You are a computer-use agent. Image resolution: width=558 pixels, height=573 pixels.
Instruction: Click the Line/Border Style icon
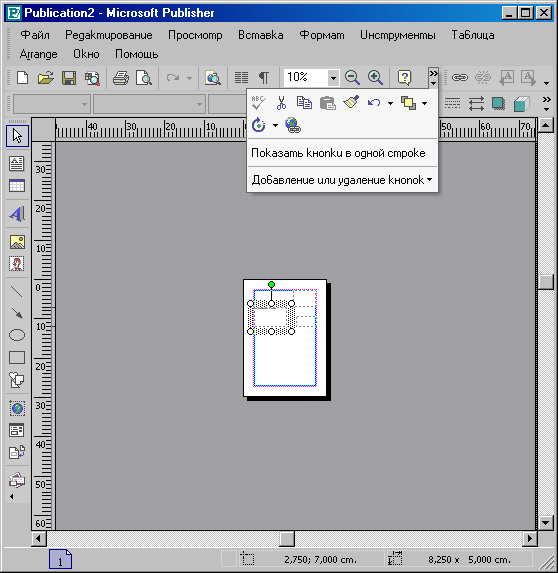452,103
